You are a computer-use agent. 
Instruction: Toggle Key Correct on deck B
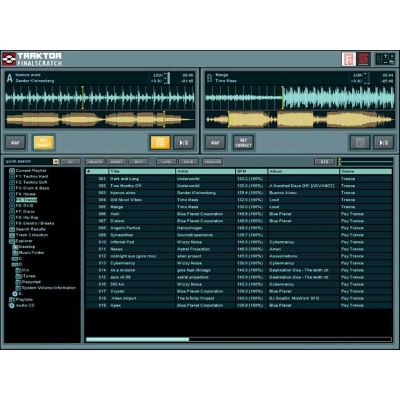243,143
